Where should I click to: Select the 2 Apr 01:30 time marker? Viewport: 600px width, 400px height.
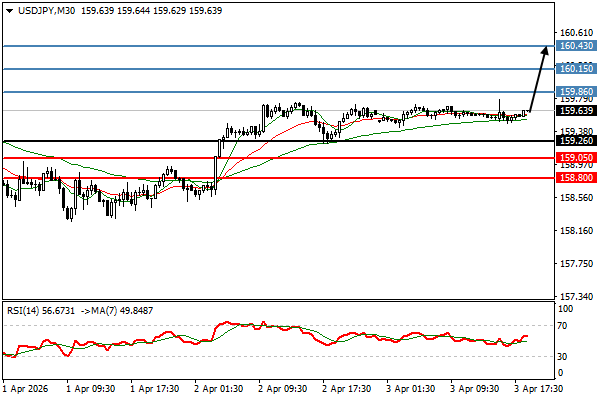[219, 386]
